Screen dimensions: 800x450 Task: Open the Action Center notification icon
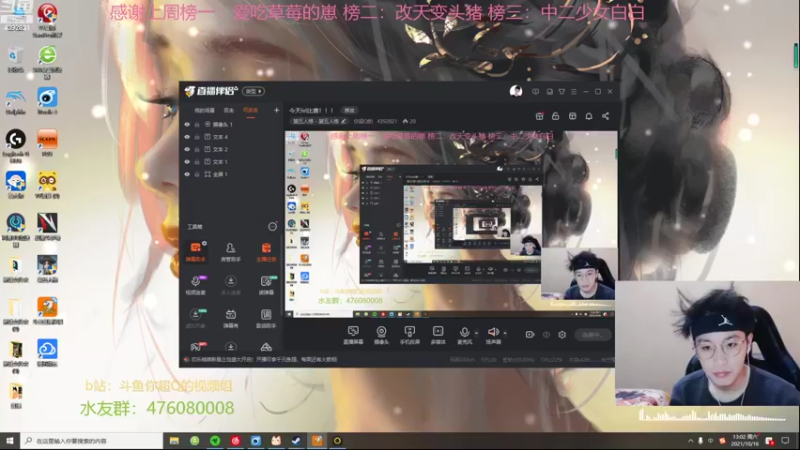pyautogui.click(x=785, y=441)
